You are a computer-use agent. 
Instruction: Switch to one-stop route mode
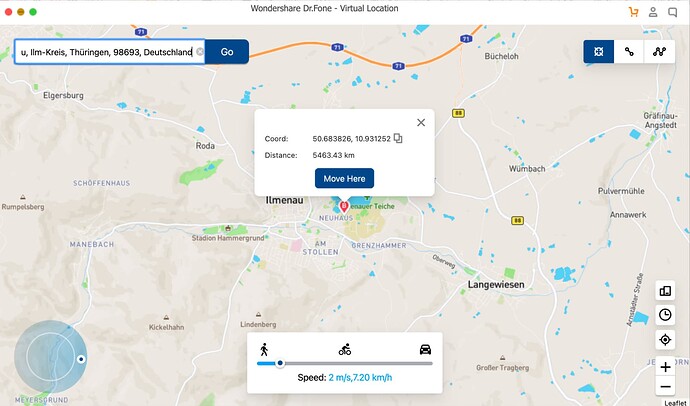[629, 51]
